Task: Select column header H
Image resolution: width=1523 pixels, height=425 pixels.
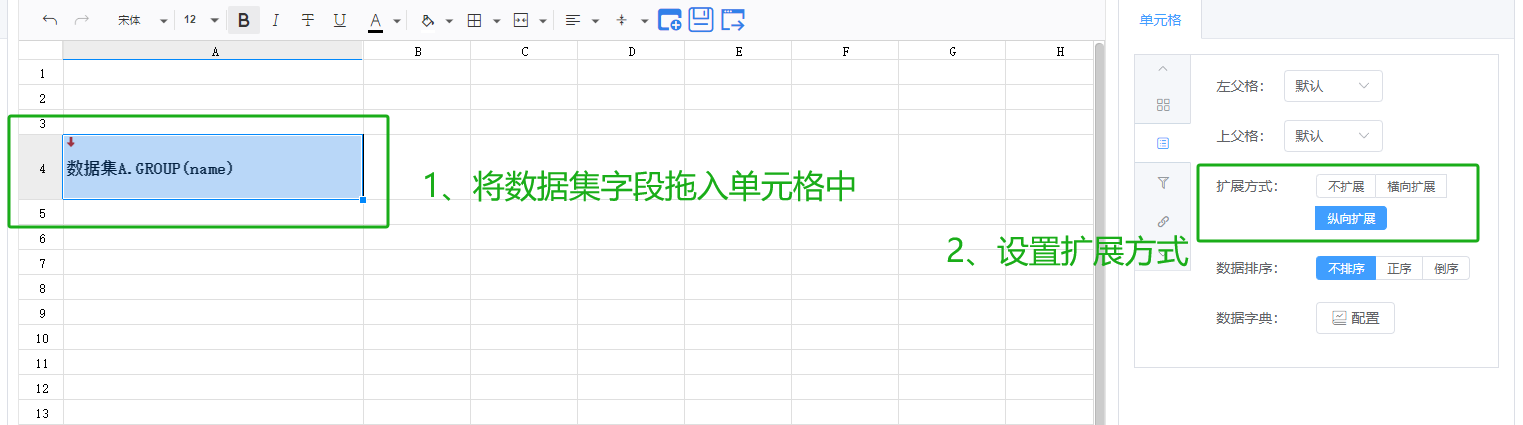Action: (1050, 51)
